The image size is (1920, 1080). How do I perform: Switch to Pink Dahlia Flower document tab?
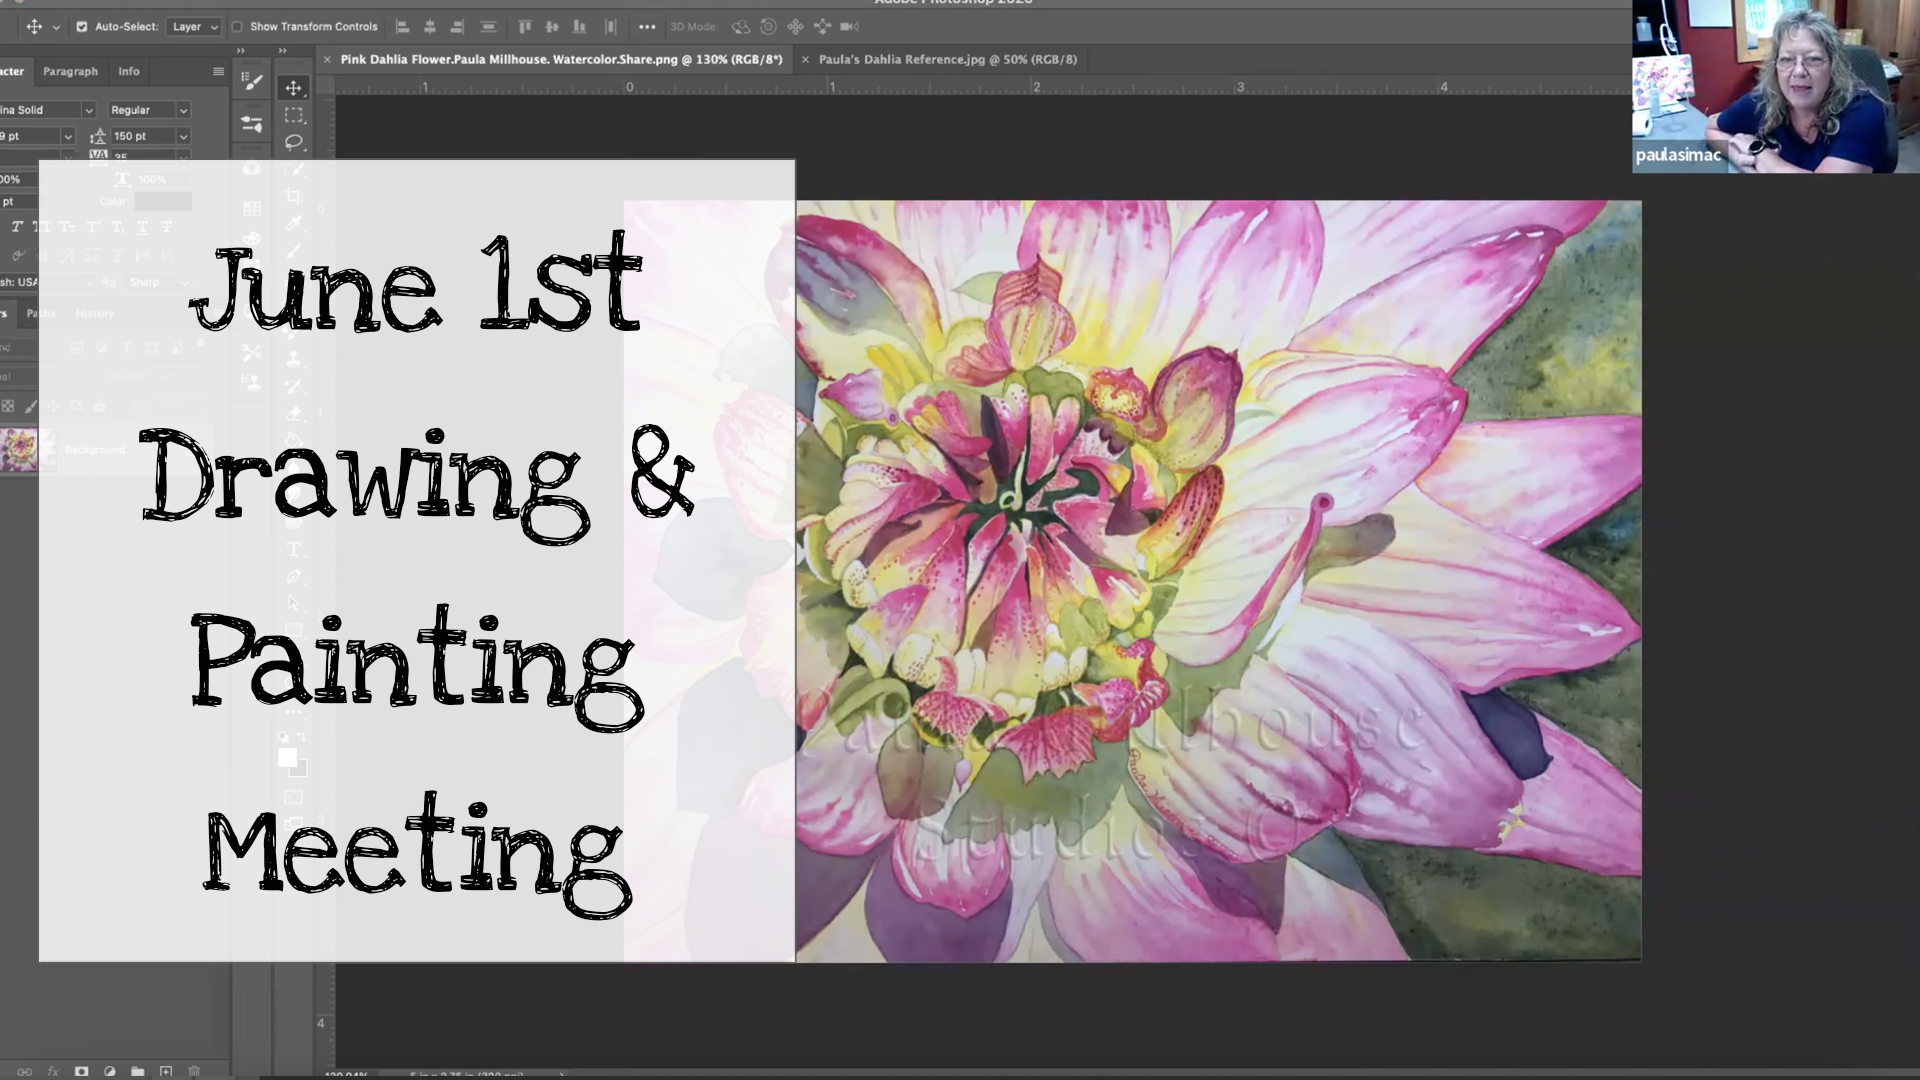pos(561,60)
